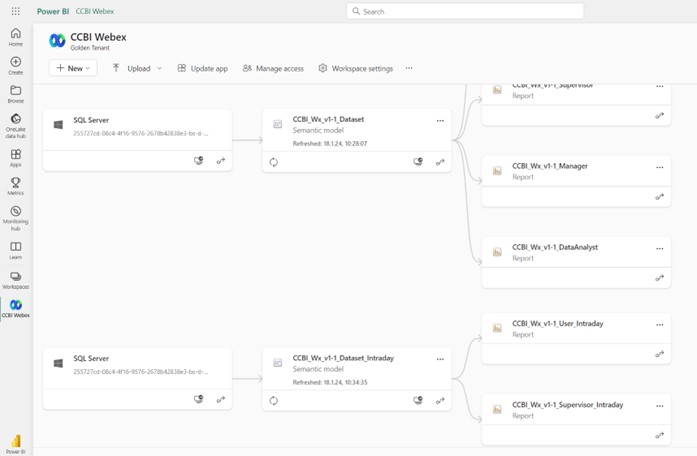697x456 pixels.
Task: Go to Home in the sidebar
Action: [16, 37]
